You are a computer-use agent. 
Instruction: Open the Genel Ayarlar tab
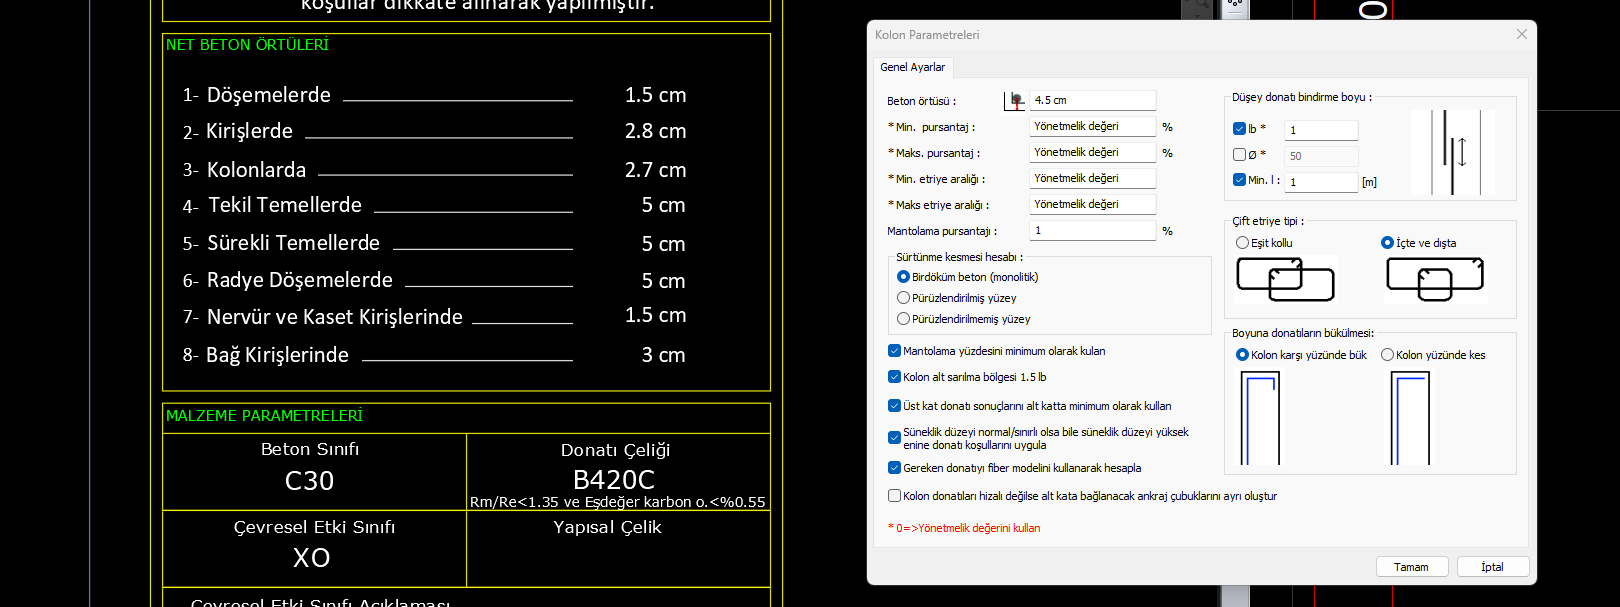(912, 67)
